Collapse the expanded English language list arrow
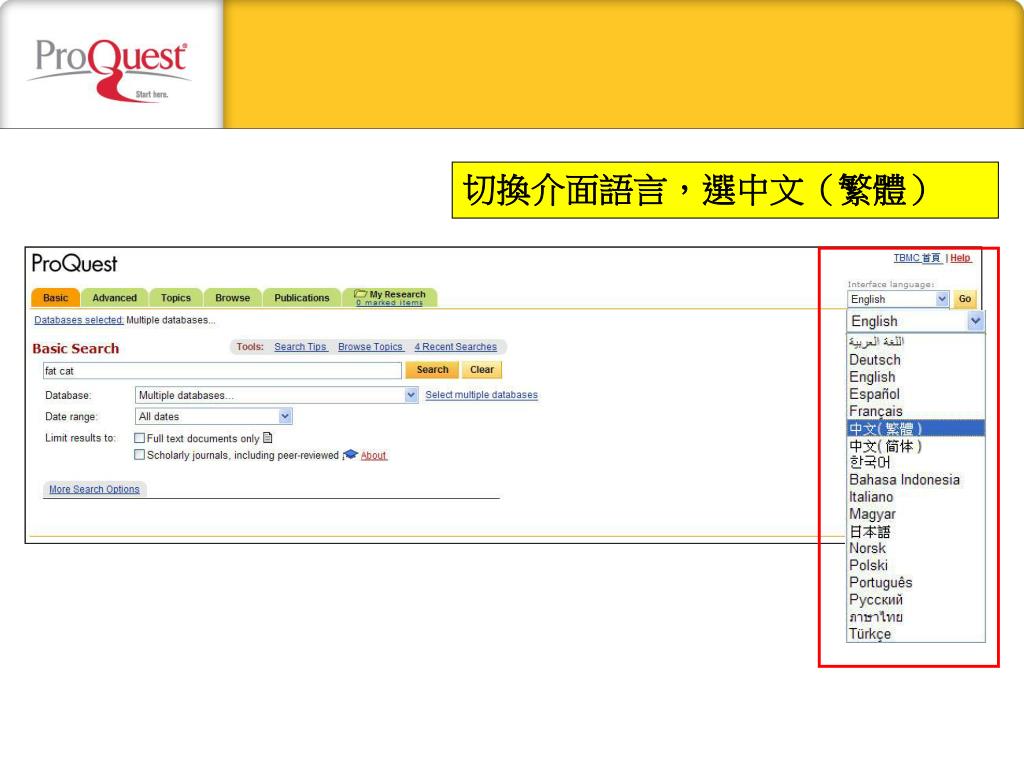1024x768 pixels. point(976,321)
